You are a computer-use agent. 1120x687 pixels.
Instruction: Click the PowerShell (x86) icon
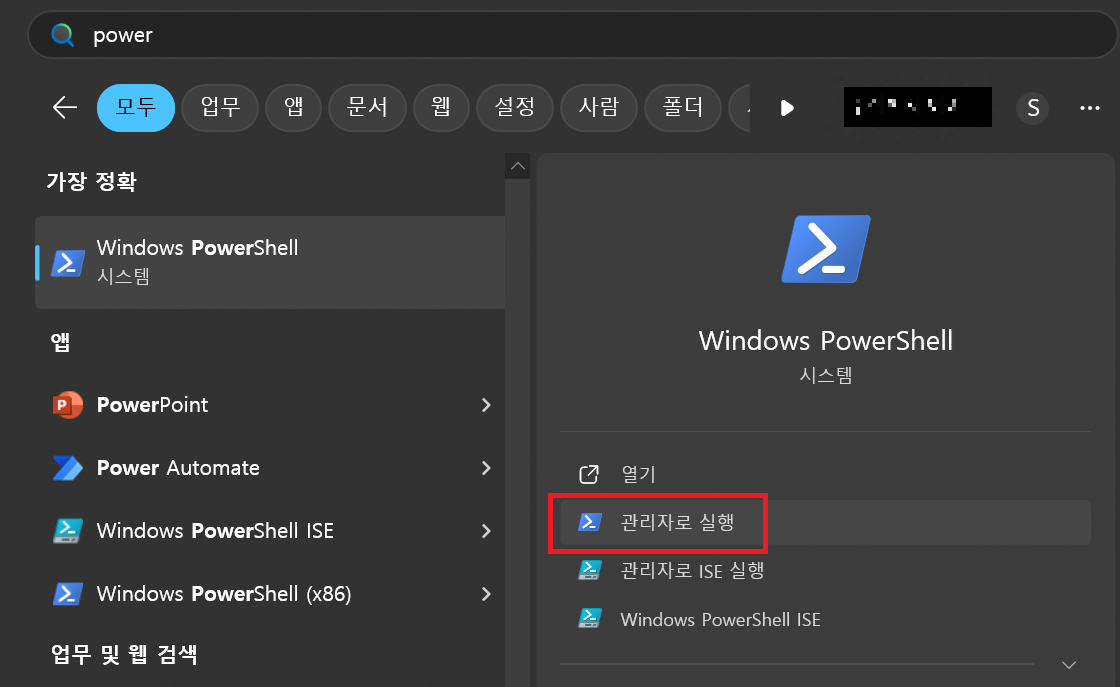68,593
